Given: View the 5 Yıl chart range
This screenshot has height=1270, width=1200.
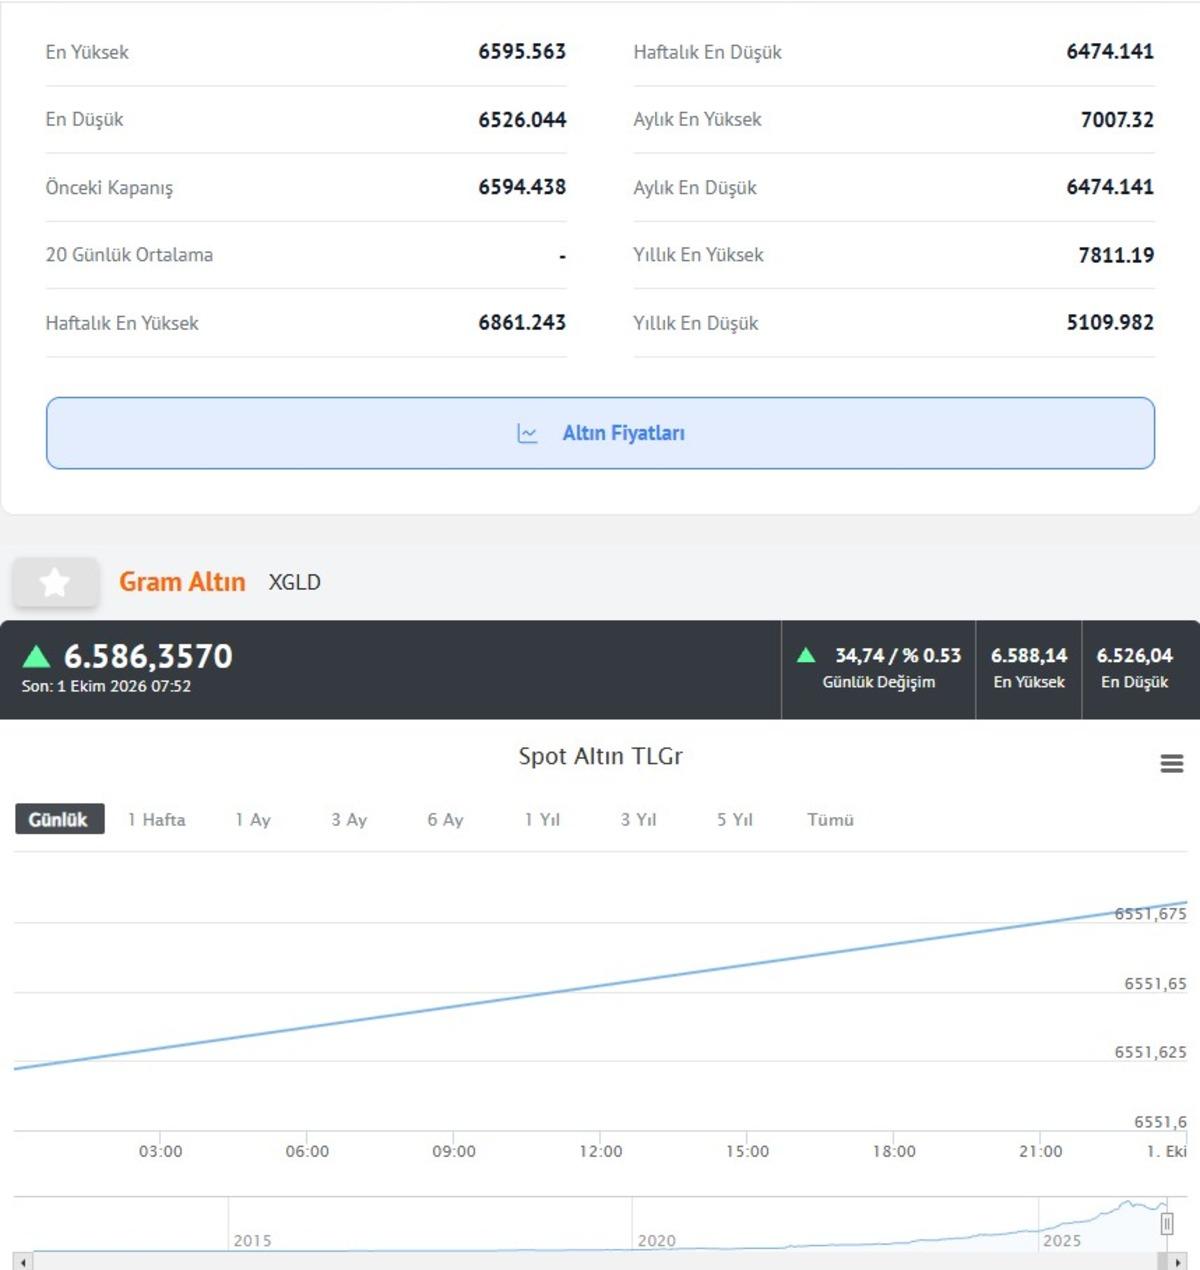Looking at the screenshot, I should pyautogui.click(x=734, y=820).
